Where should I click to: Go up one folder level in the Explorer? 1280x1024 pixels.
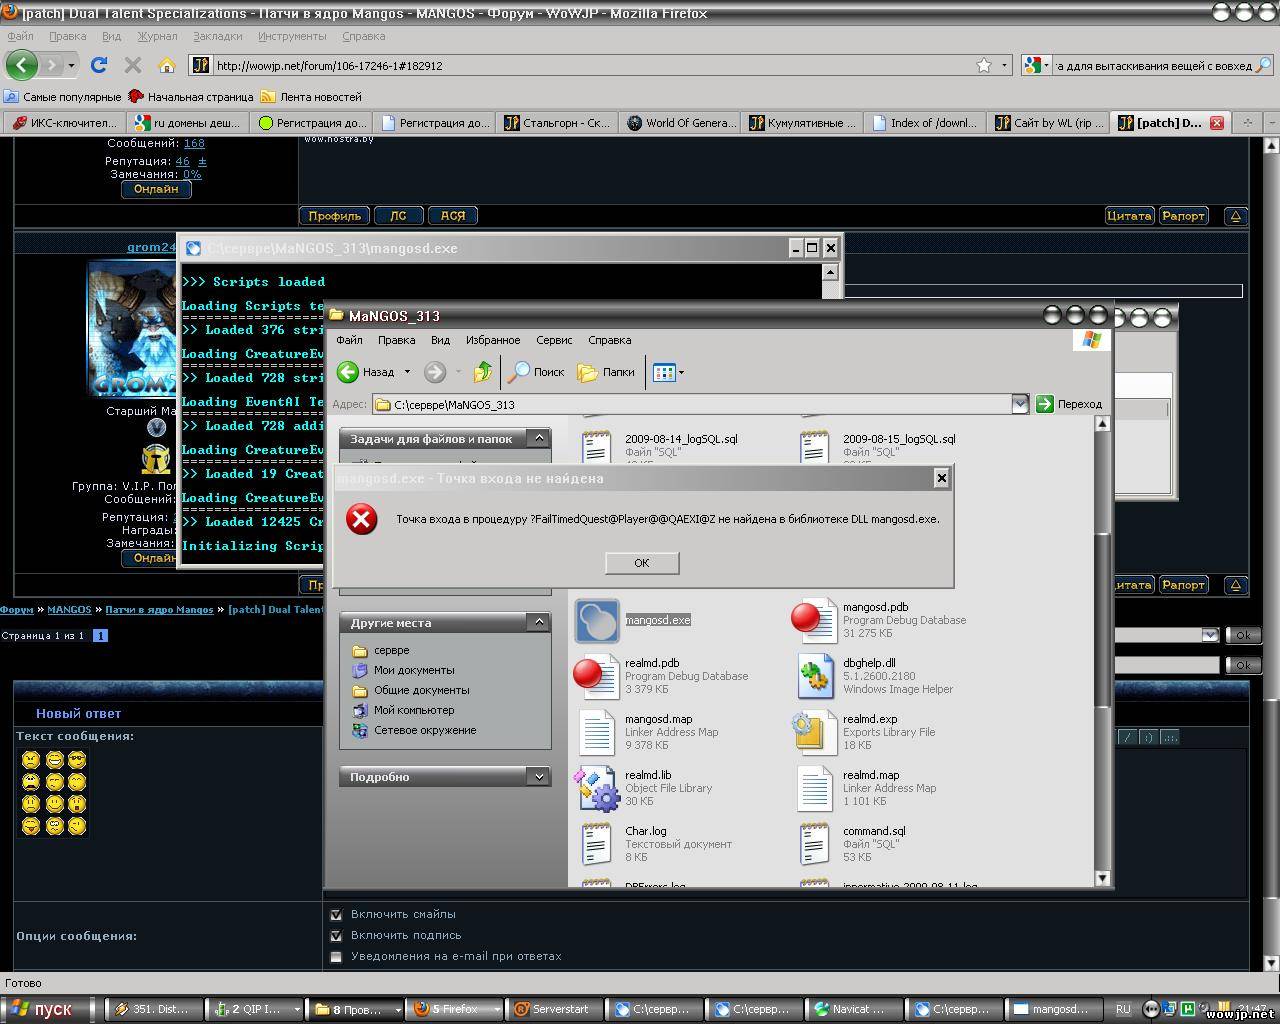[482, 372]
